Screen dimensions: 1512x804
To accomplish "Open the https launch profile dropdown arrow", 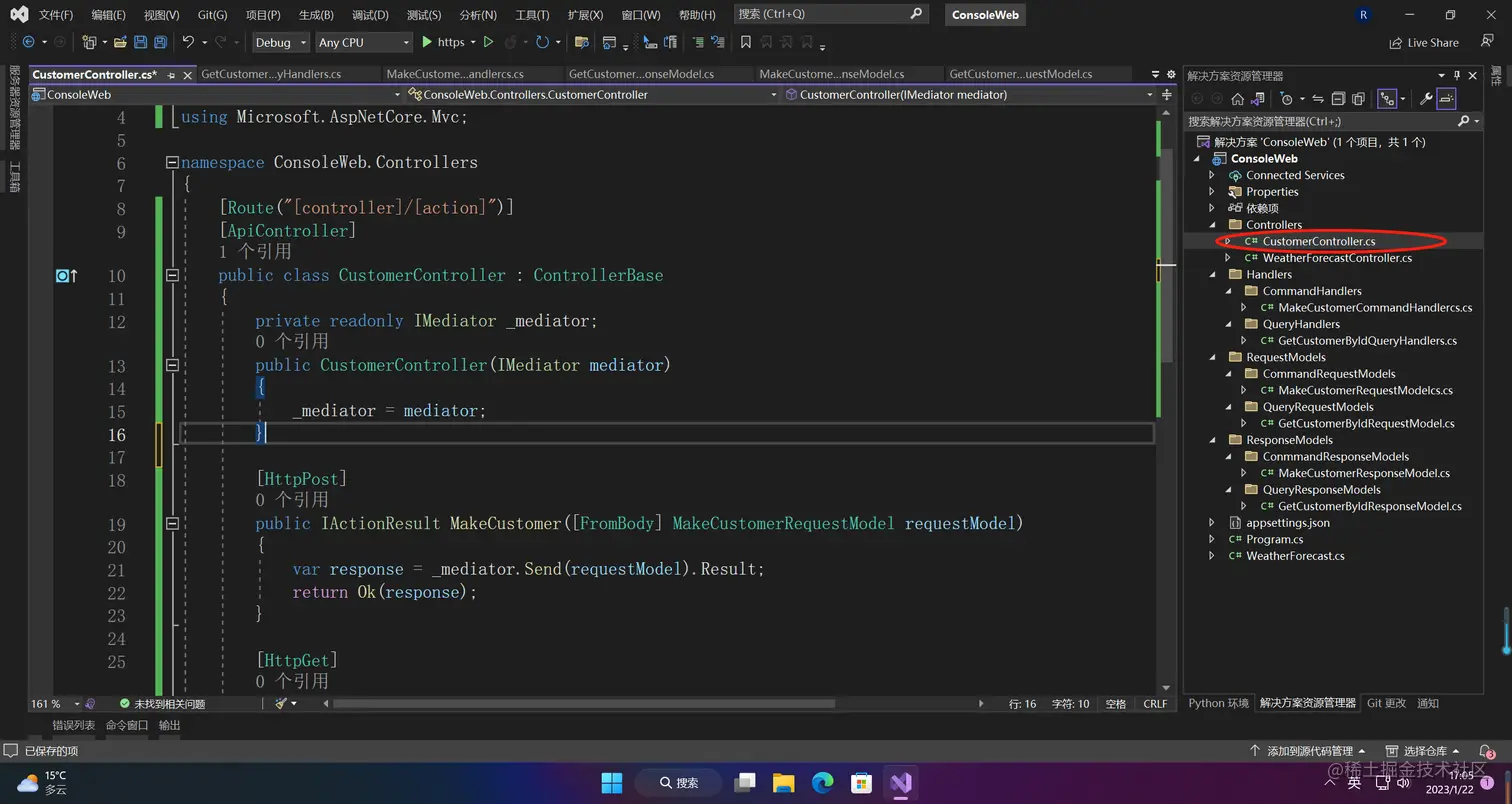I will [473, 42].
